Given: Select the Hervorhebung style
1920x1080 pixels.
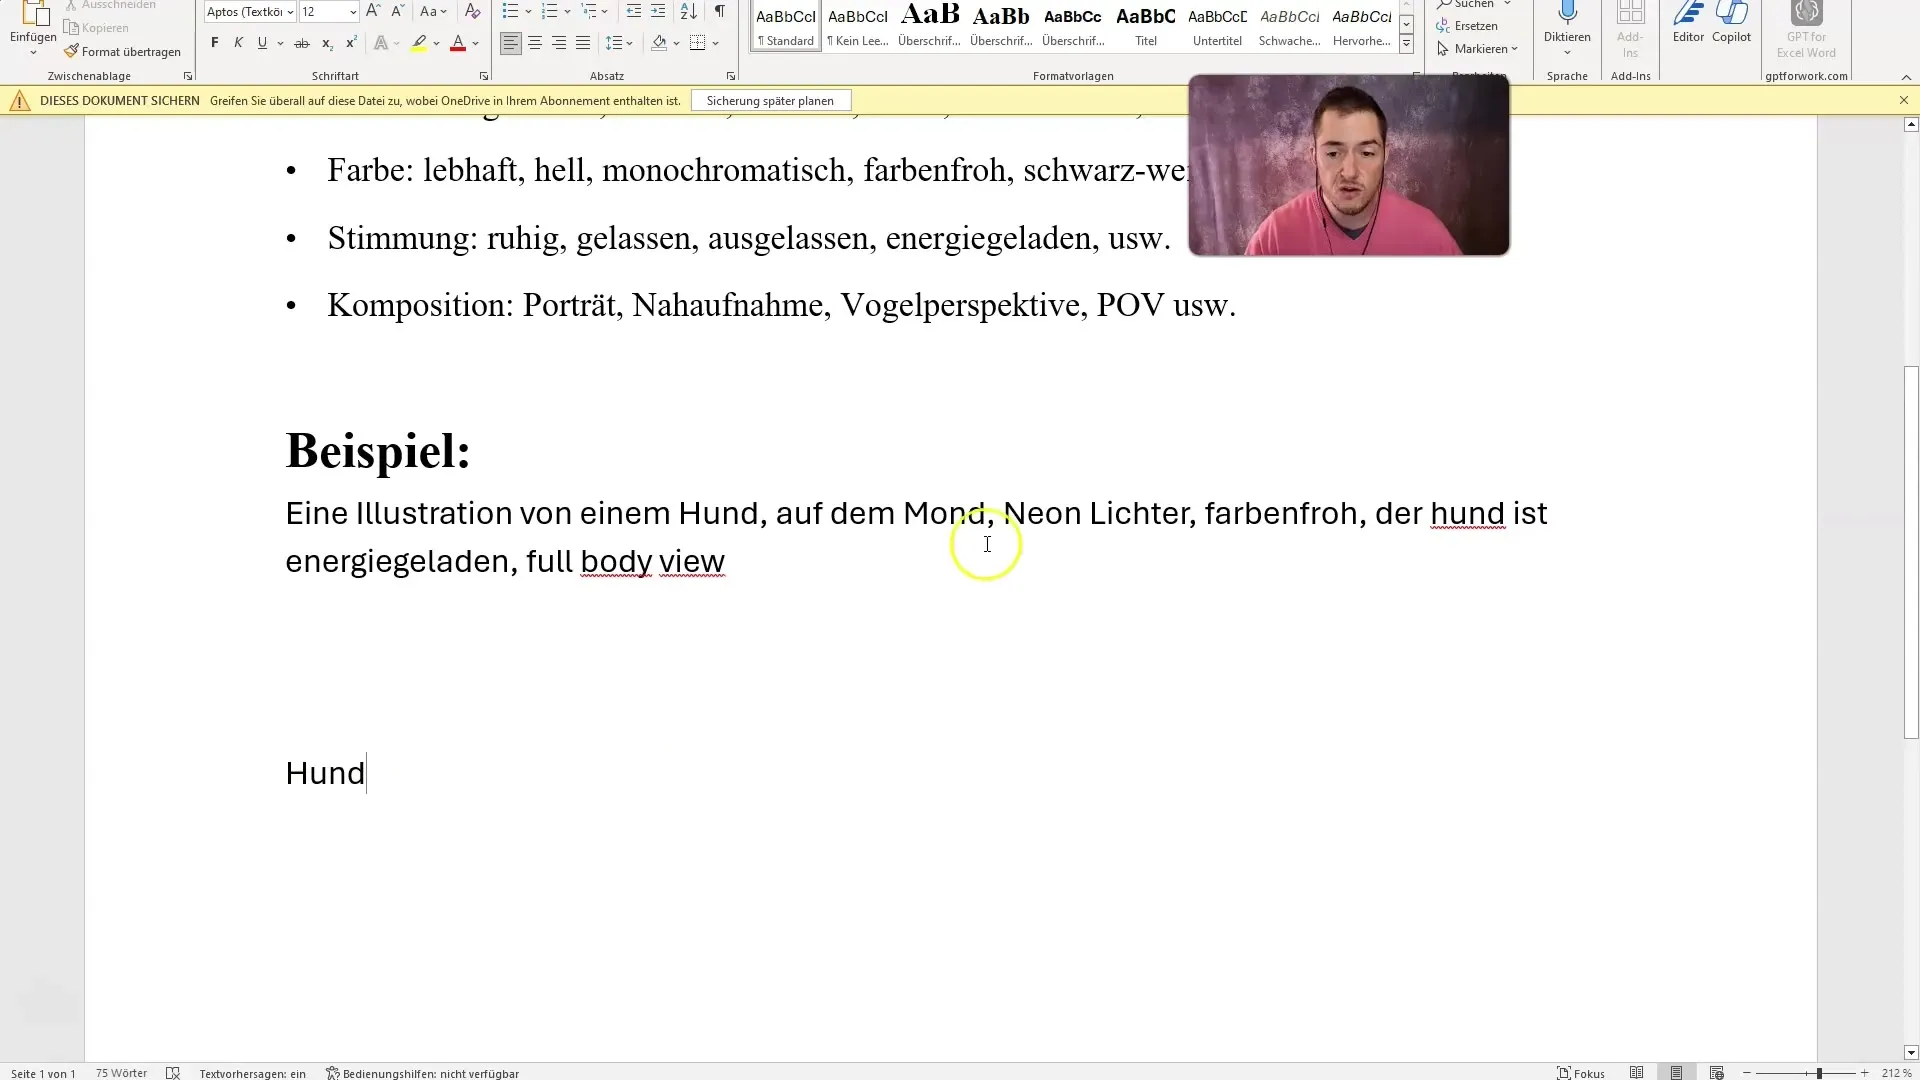Looking at the screenshot, I should pos(1361,26).
